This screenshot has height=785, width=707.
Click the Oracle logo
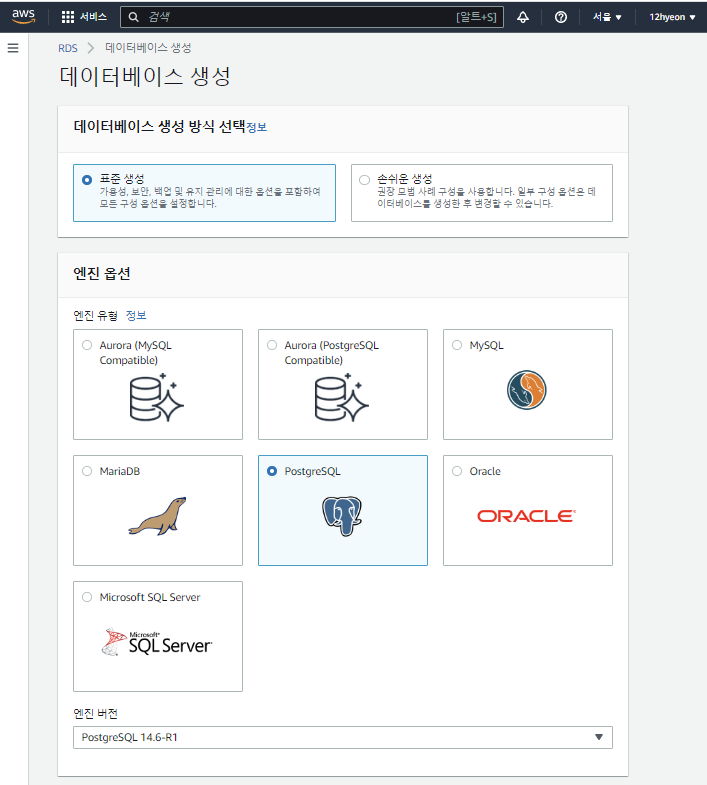click(526, 516)
